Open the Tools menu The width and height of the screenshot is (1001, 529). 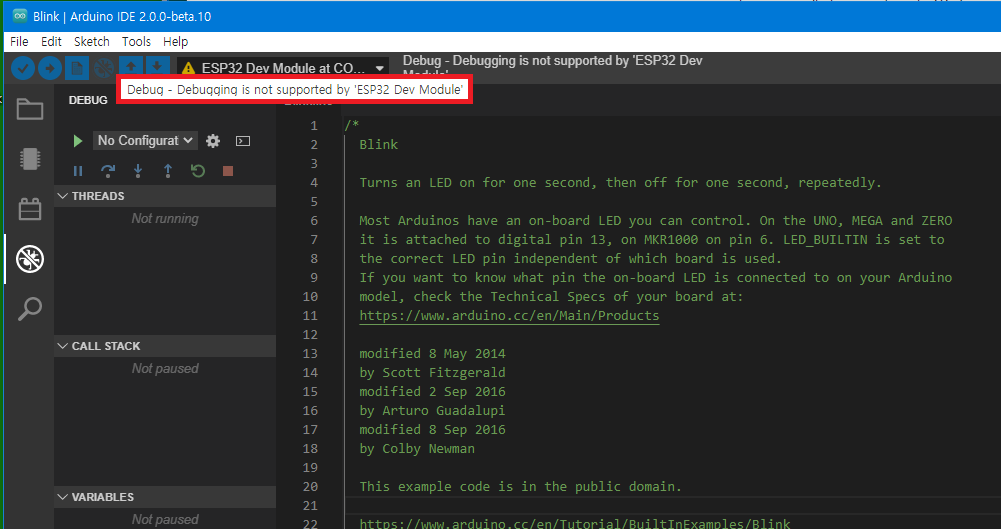tap(136, 41)
